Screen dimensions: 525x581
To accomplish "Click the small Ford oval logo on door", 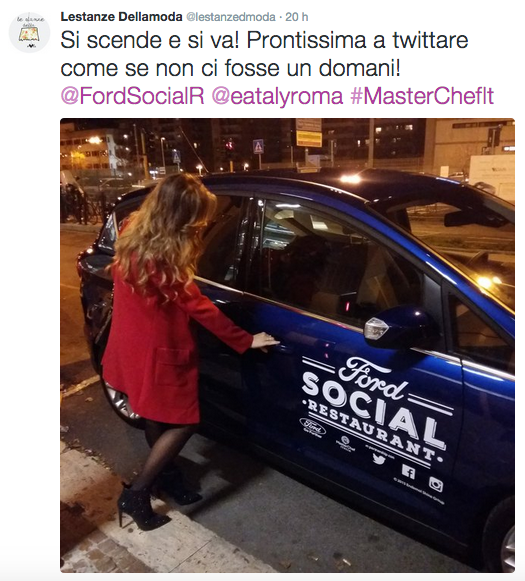I will [x=313, y=426].
